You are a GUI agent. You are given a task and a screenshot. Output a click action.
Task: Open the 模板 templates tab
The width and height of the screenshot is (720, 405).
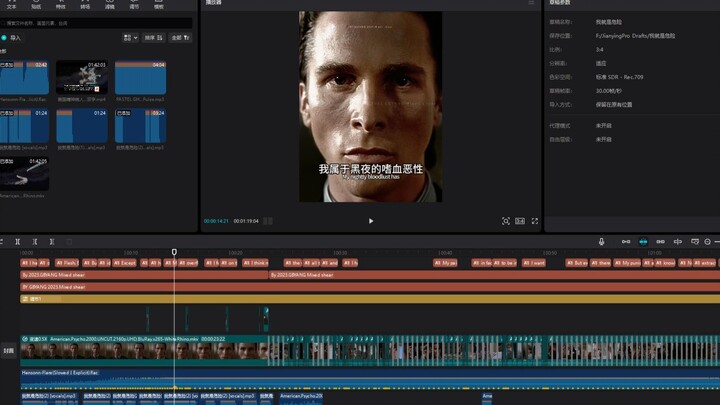pyautogui.click(x=159, y=5)
